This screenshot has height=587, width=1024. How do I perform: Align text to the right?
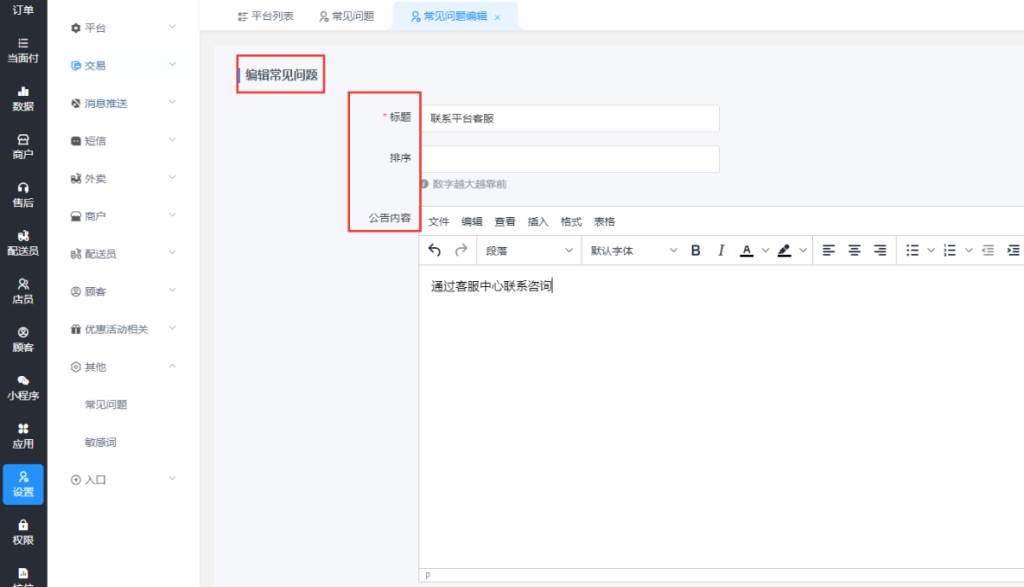[880, 250]
